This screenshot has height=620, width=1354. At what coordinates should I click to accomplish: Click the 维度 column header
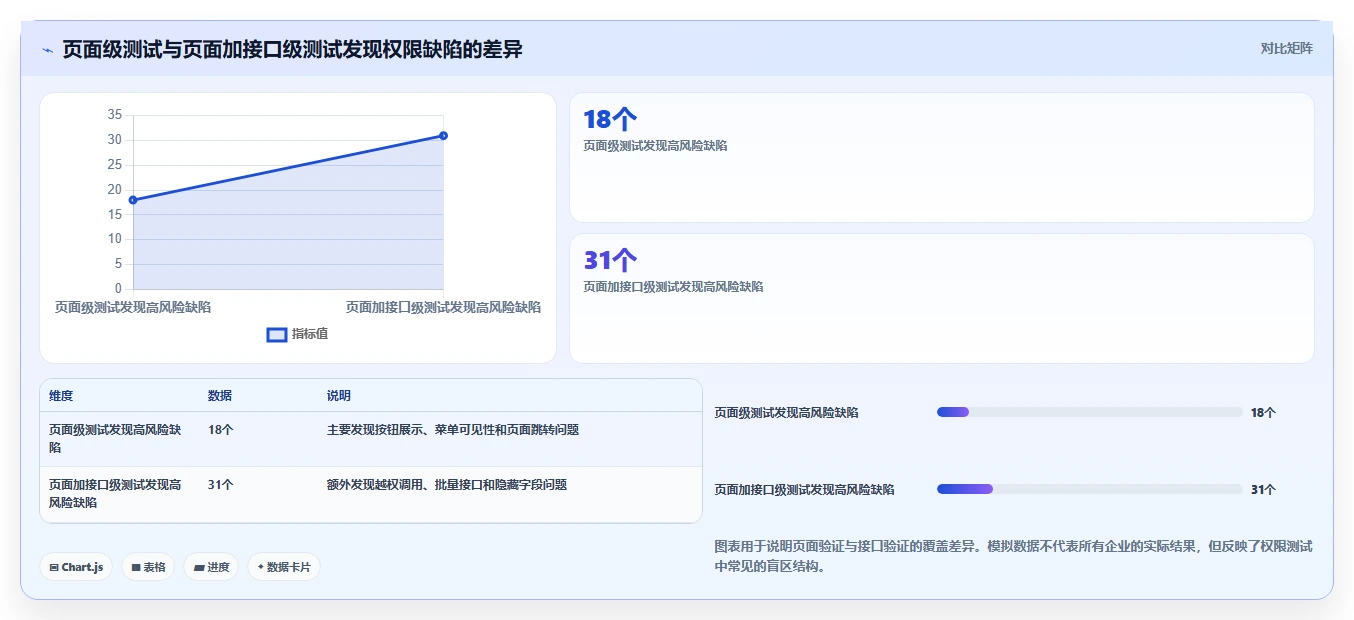61,396
